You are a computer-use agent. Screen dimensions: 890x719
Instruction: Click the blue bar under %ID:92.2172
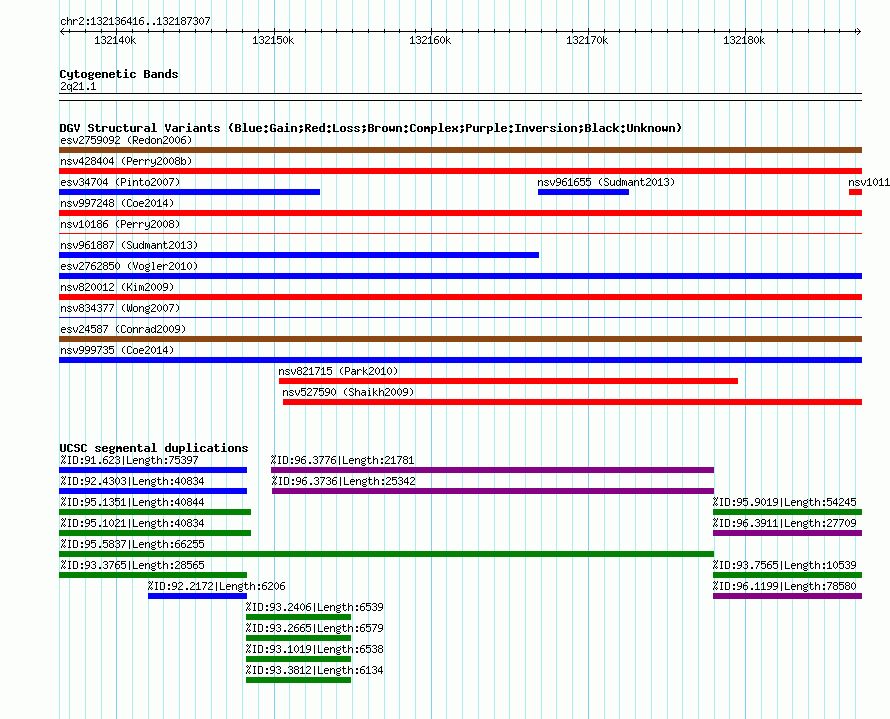tap(198, 596)
